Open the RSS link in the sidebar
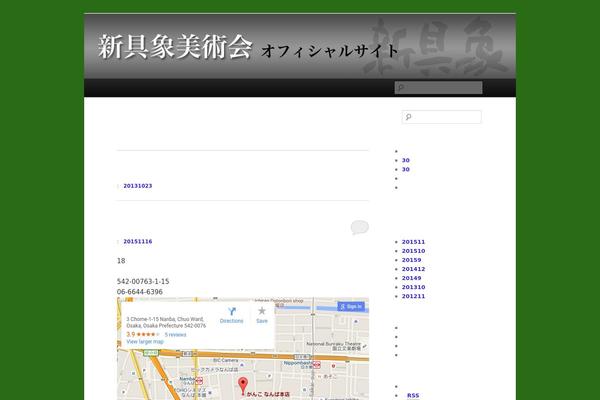 click(x=413, y=396)
